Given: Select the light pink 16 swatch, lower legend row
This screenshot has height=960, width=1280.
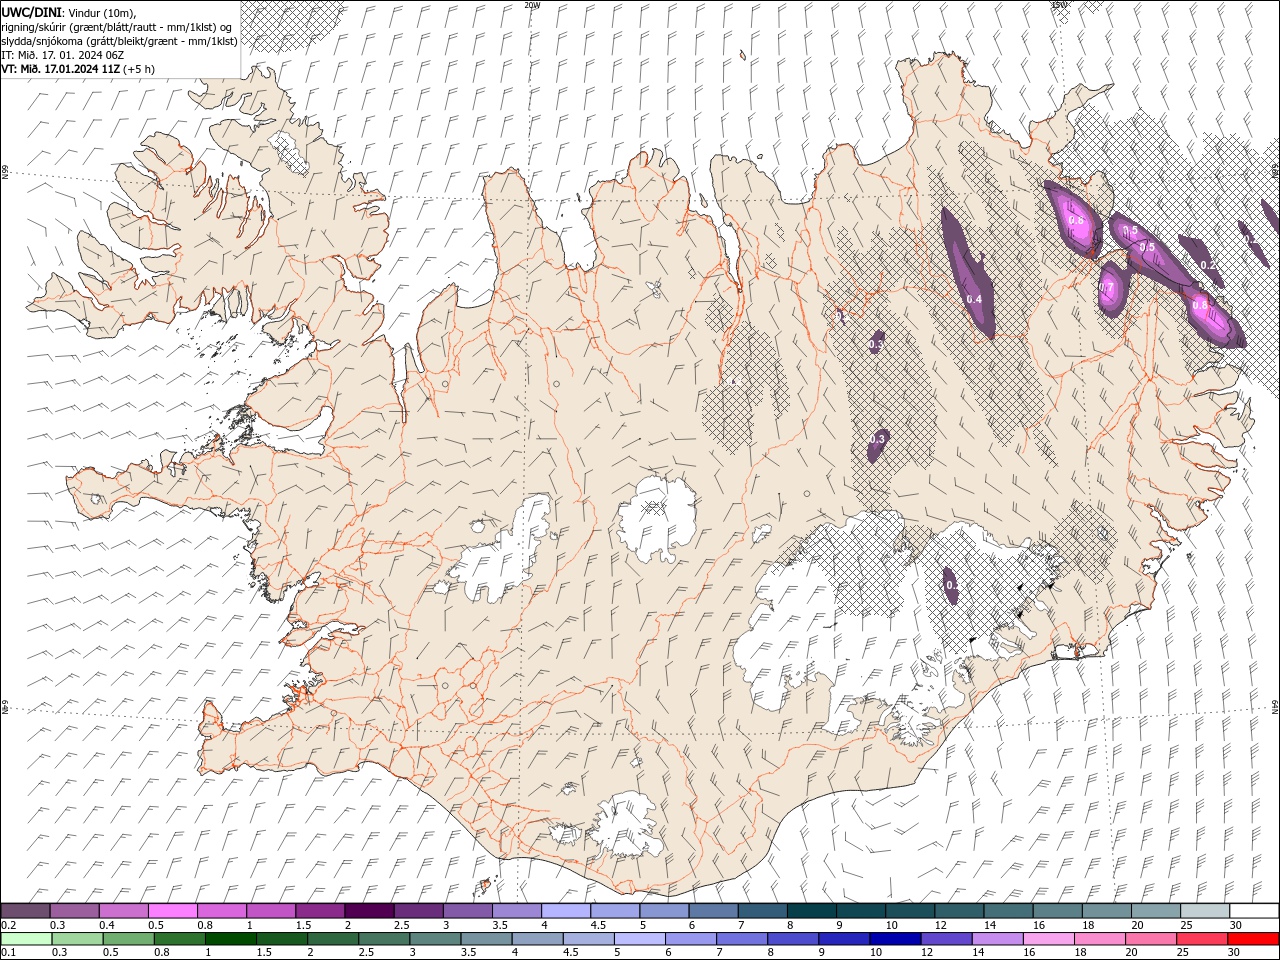Looking at the screenshot, I should click(x=1047, y=939).
